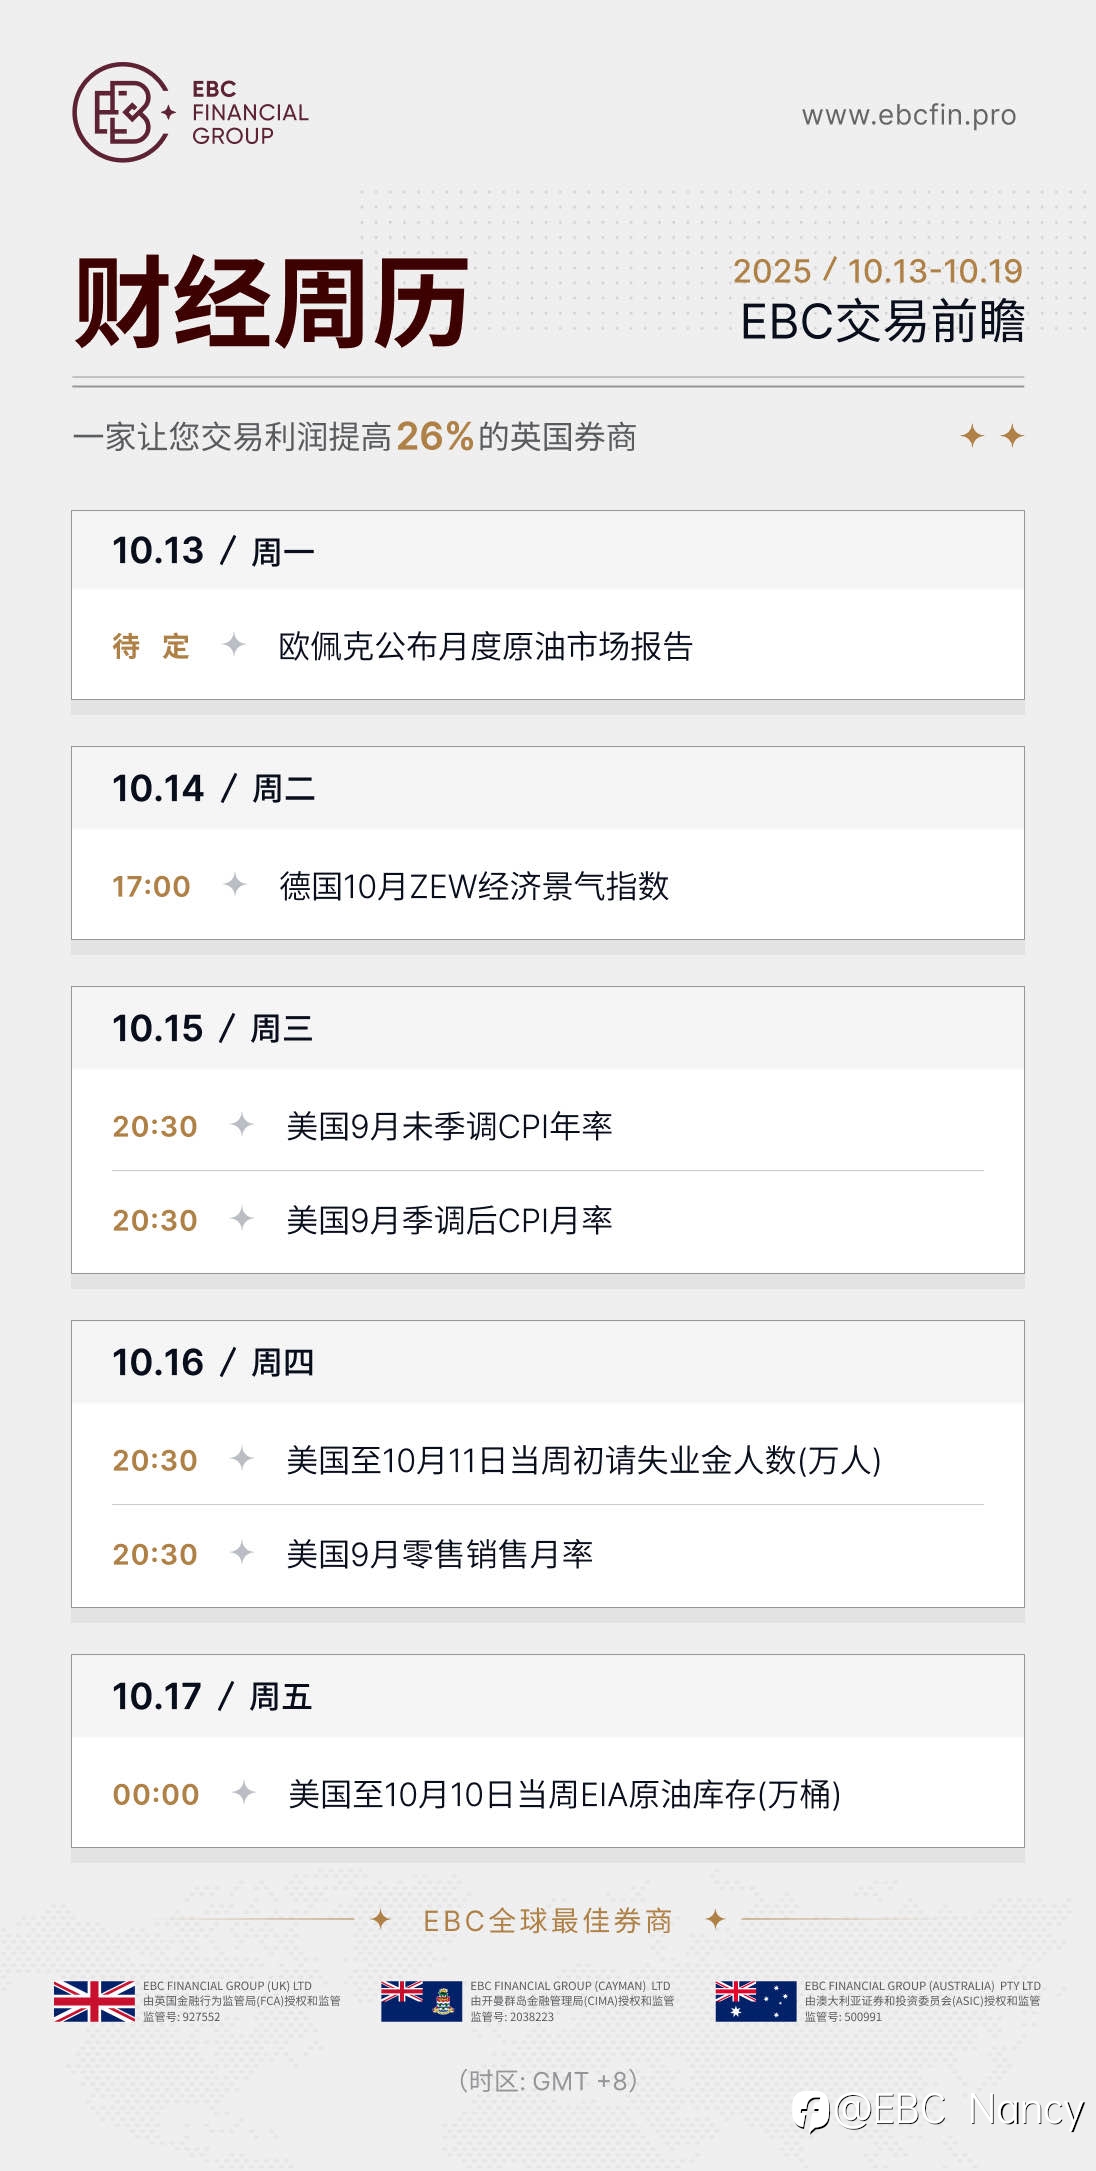Click the star bullet next to 待定

(234, 645)
